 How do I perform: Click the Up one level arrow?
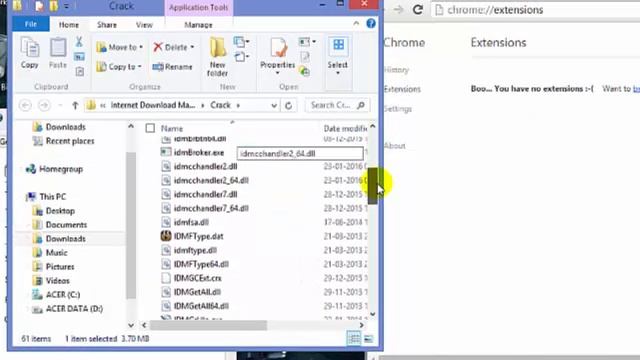[75, 105]
